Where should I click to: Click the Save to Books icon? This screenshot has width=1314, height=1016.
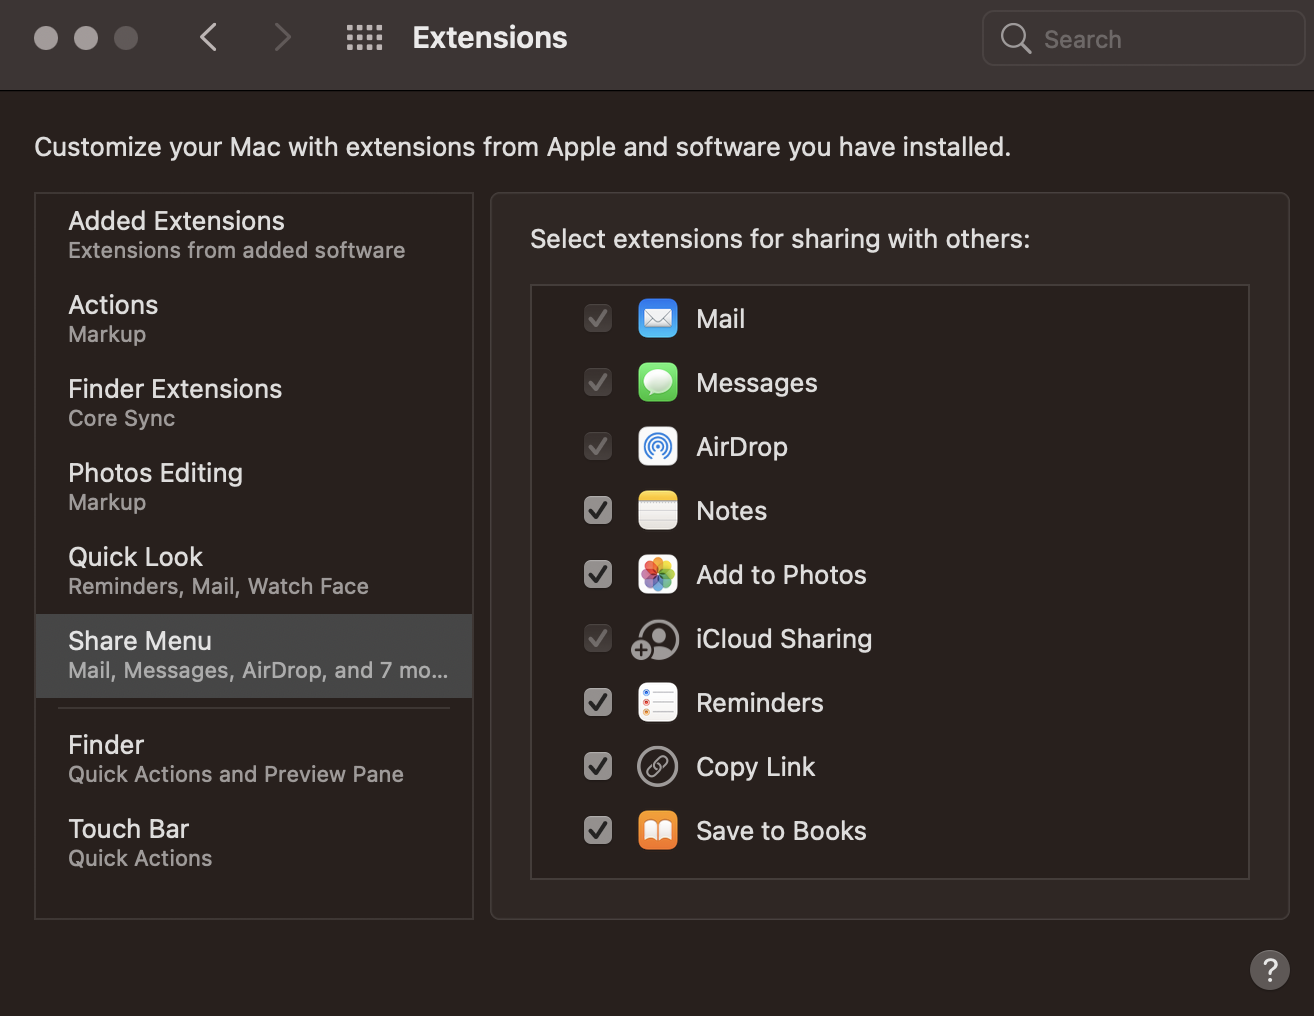pos(658,830)
